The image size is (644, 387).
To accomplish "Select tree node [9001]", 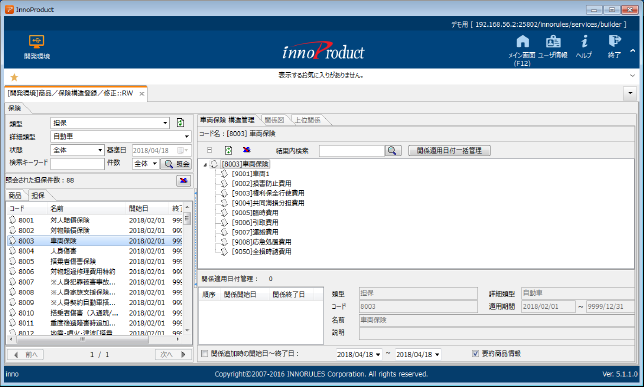I will point(250,174).
